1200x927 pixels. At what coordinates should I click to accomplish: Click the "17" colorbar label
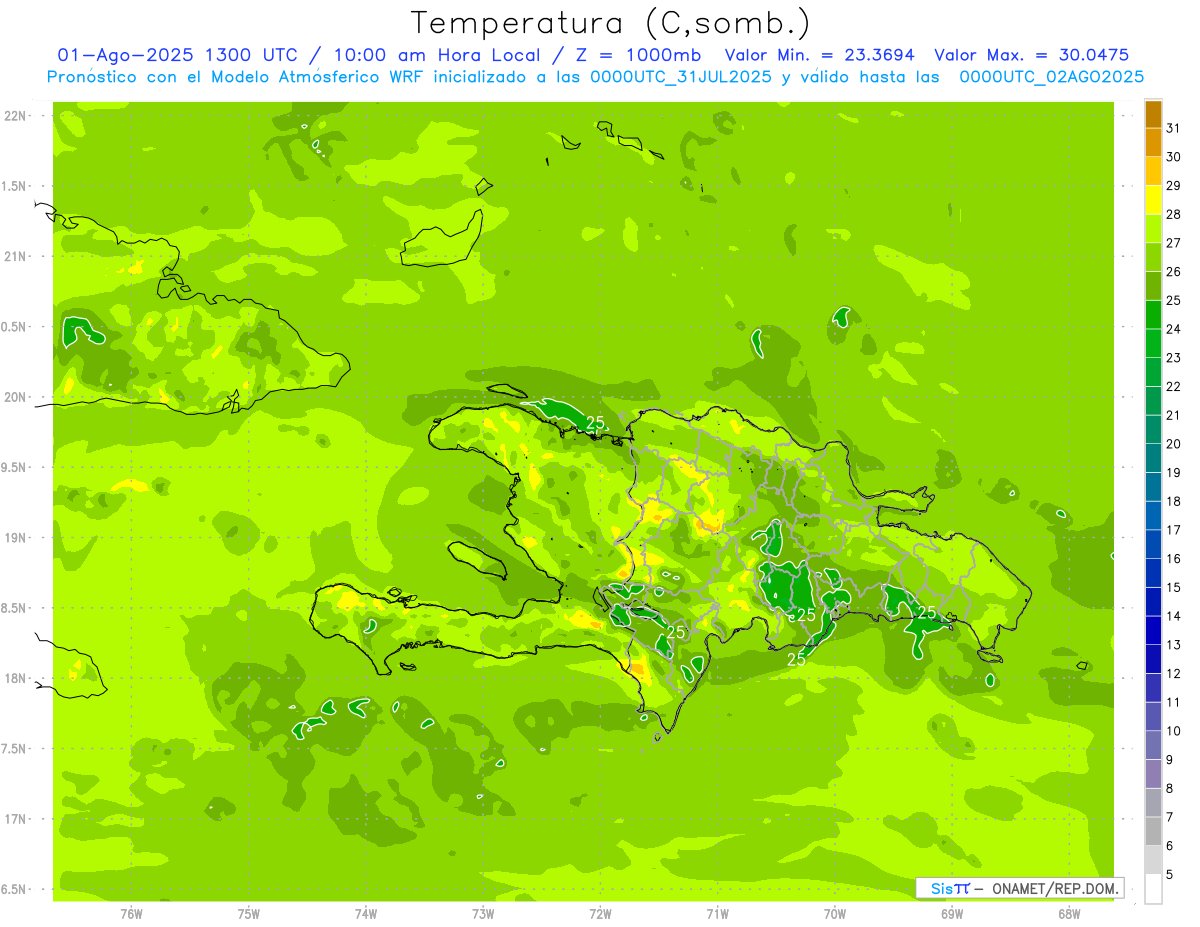coord(1174,530)
